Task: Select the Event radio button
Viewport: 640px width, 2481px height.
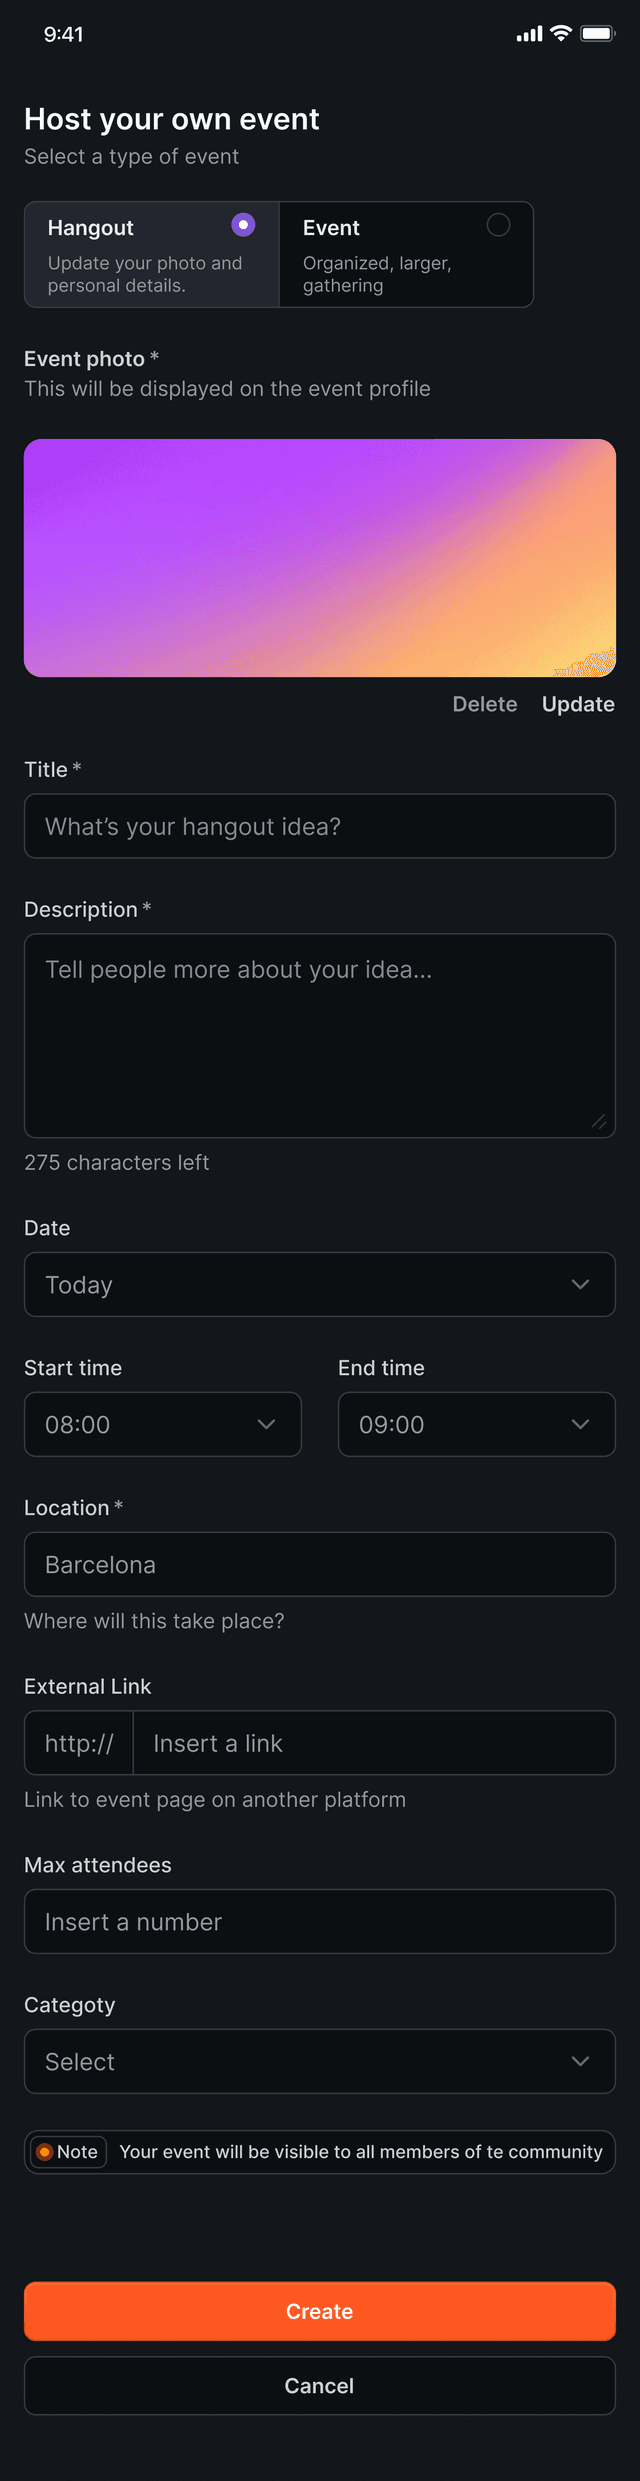Action: pyautogui.click(x=498, y=225)
